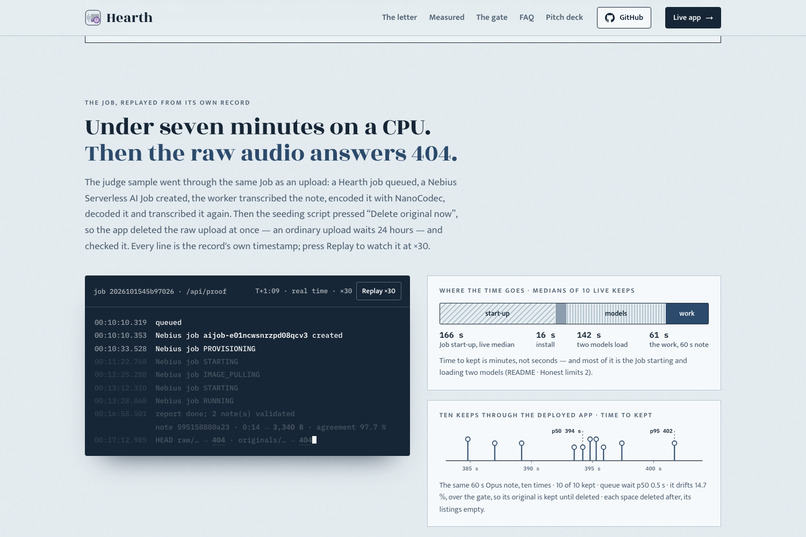Click the '390 s' axis label
The height and width of the screenshot is (537, 806).
531,469
